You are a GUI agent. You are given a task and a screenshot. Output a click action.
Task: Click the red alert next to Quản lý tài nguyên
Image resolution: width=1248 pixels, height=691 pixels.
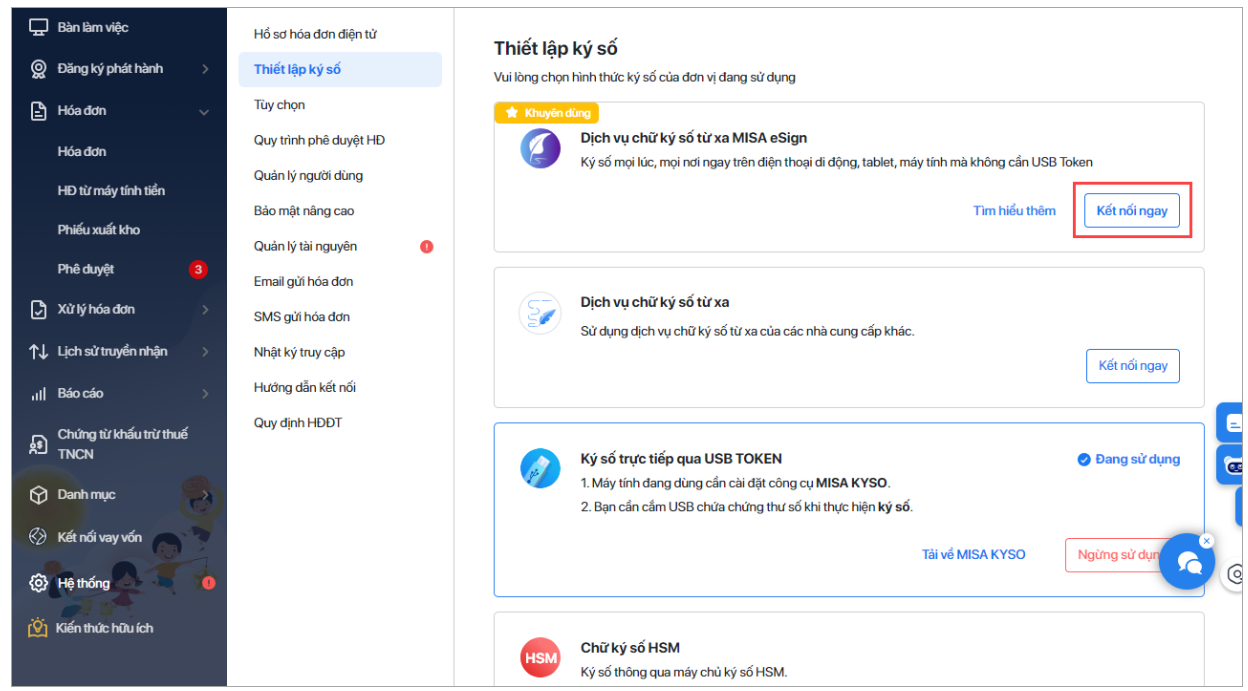(x=427, y=246)
